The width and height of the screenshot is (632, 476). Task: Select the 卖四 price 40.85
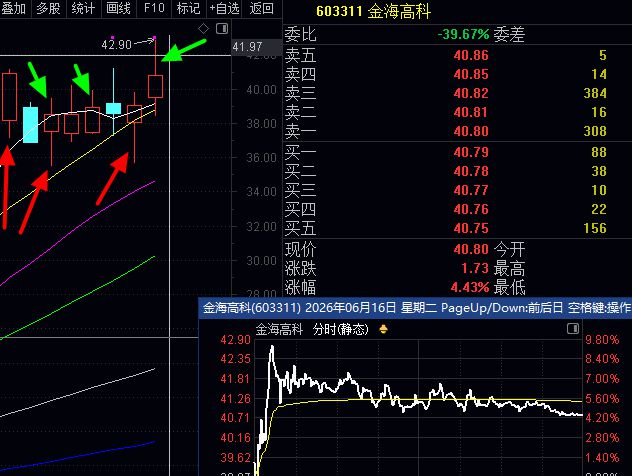tap(471, 74)
